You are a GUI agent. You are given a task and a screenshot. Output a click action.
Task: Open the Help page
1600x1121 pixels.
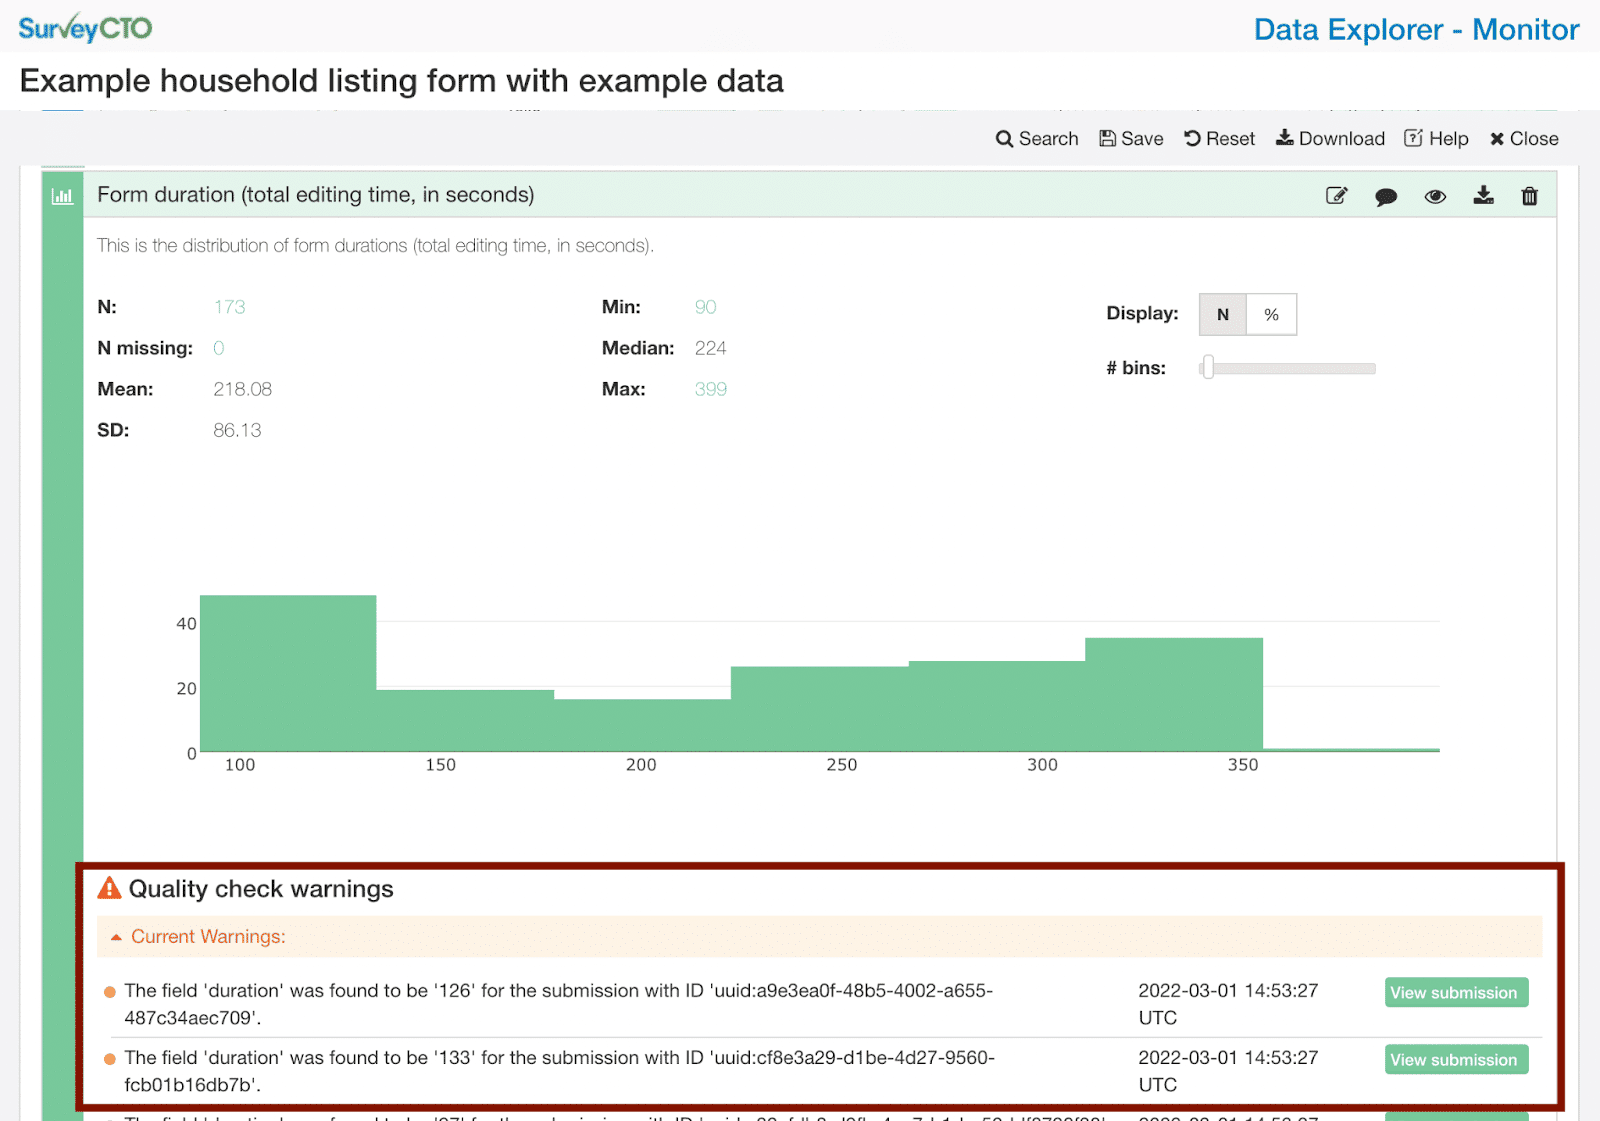coord(1436,139)
